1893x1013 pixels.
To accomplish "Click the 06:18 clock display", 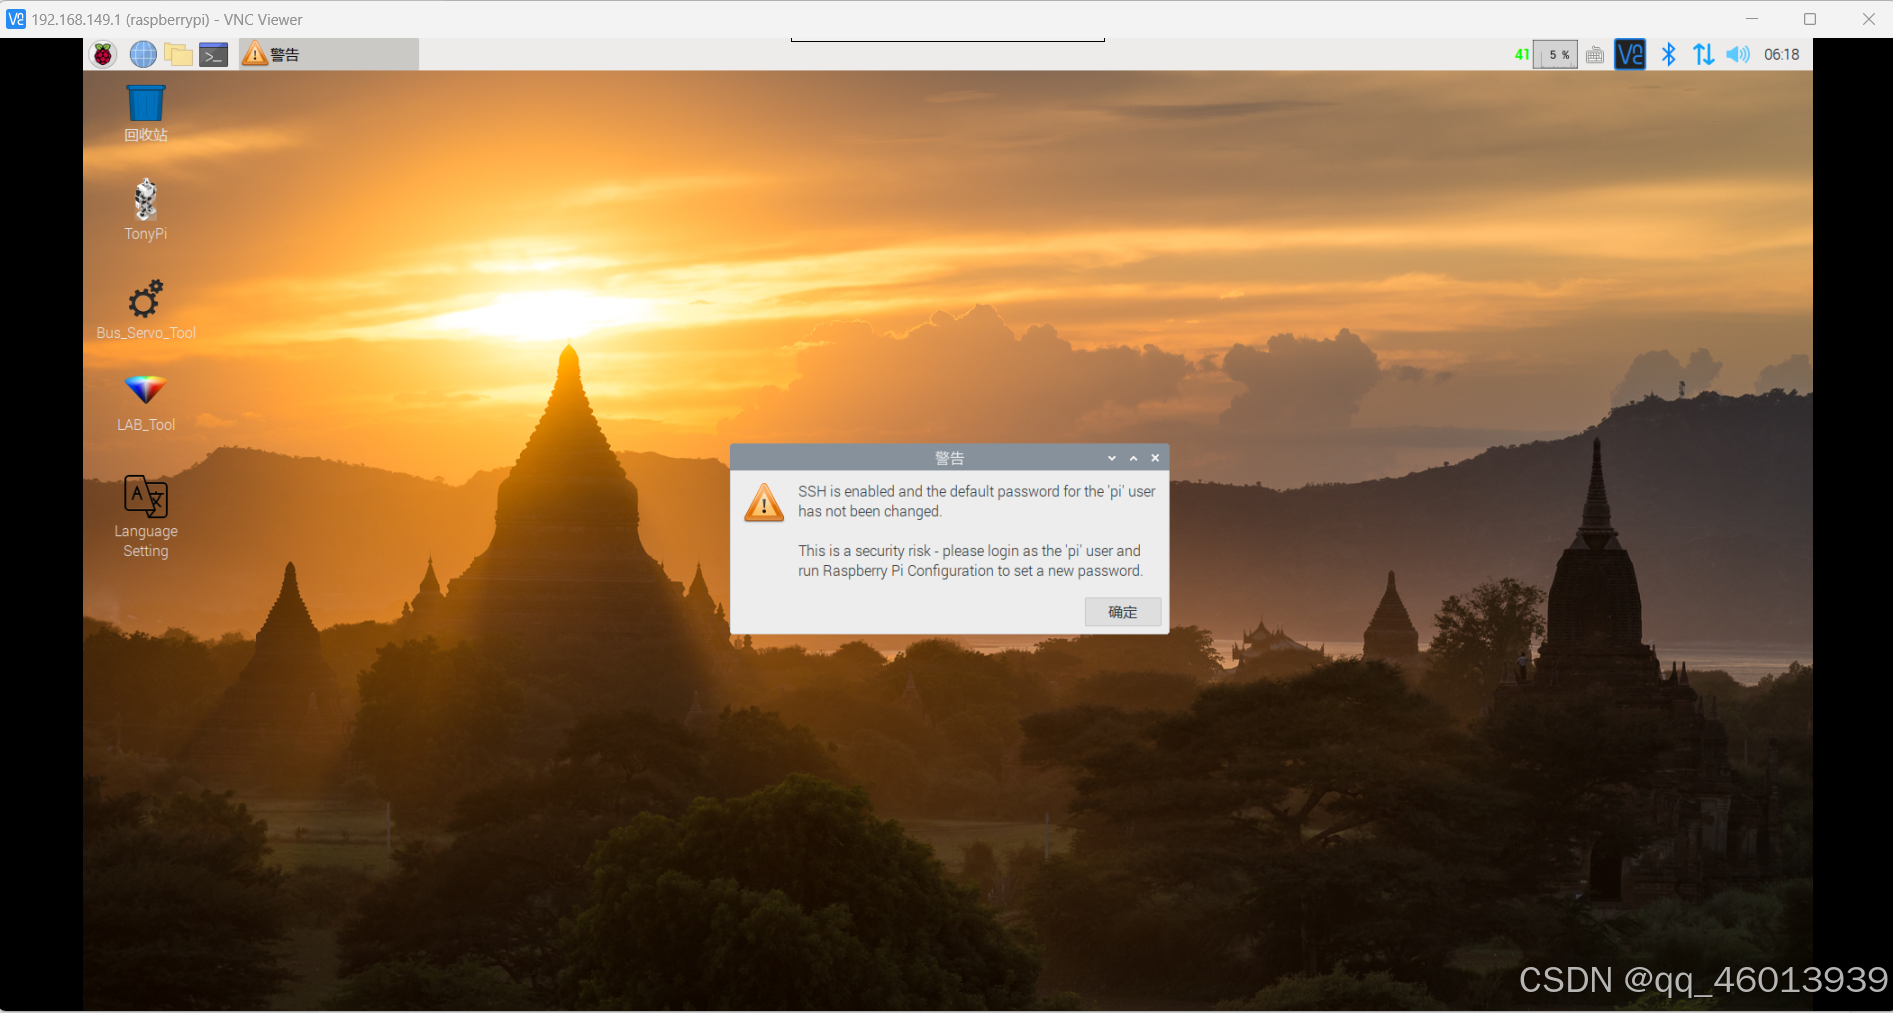I will [x=1781, y=54].
